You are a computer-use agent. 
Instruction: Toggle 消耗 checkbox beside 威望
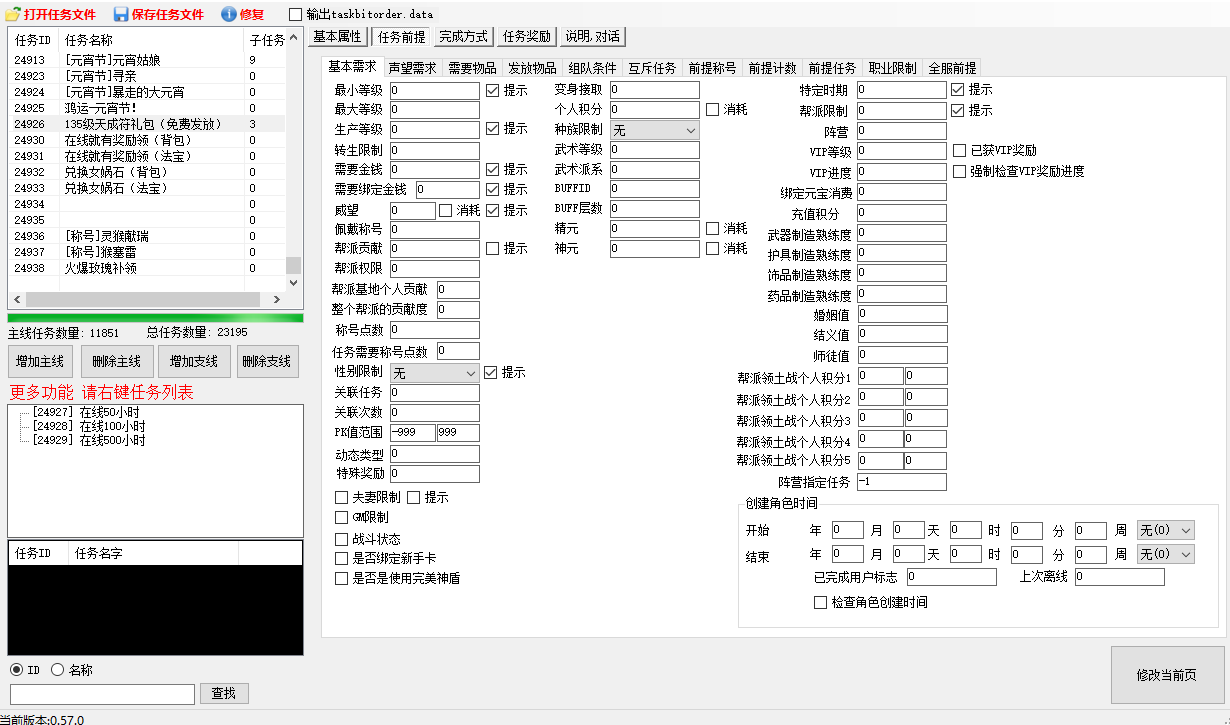tap(445, 210)
